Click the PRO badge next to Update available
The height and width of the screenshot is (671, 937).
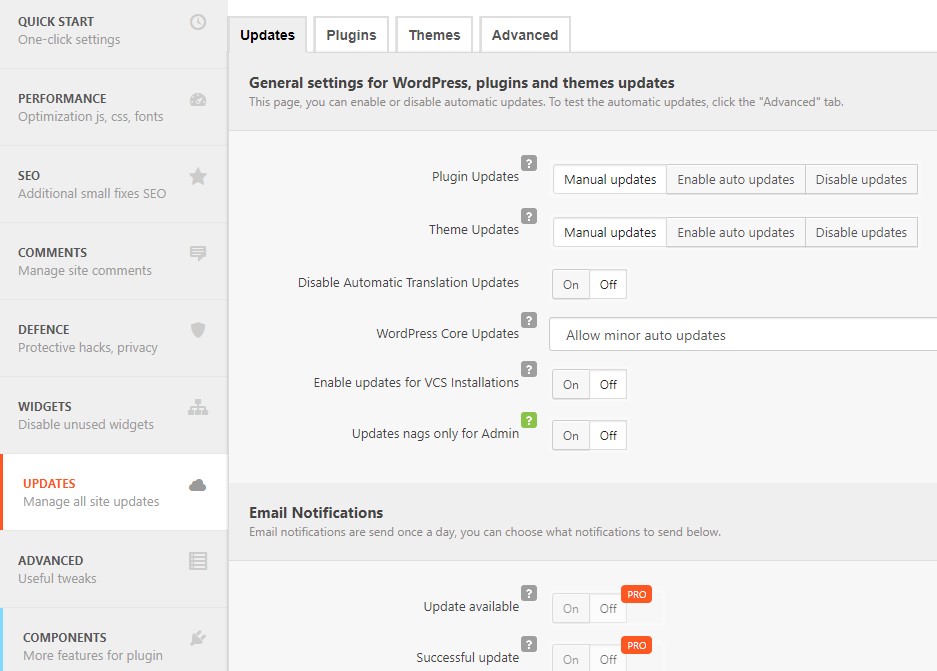[637, 594]
